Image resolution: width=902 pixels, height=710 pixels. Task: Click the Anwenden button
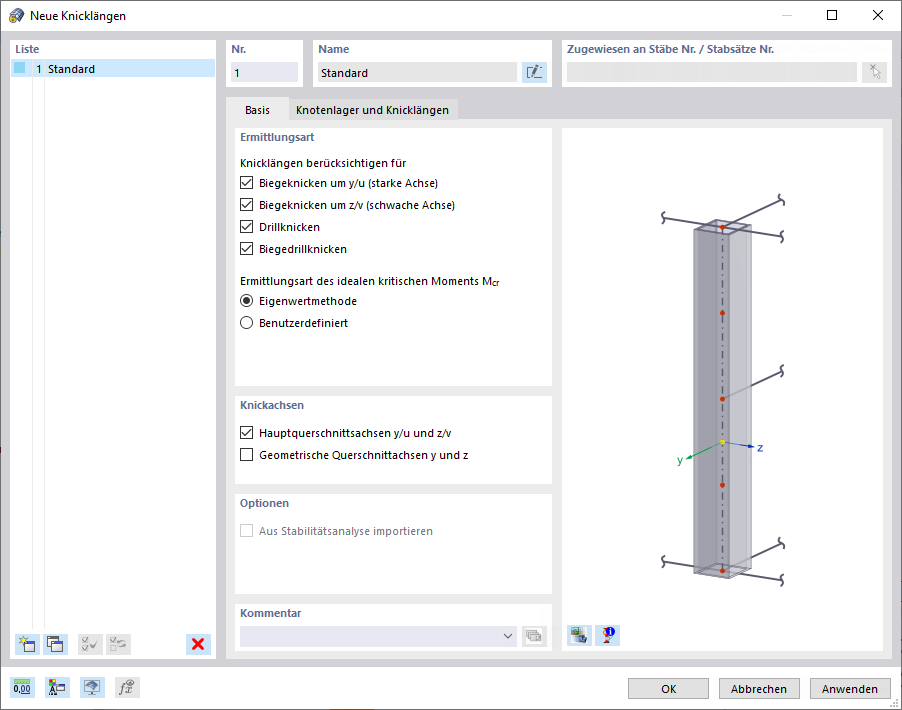tap(850, 689)
